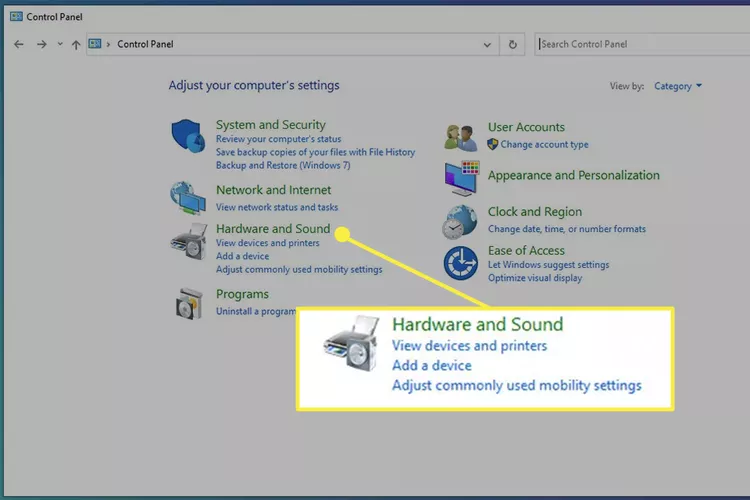Open the Programs heading
Viewport: 750px width, 500px height.
pyautogui.click(x=242, y=294)
